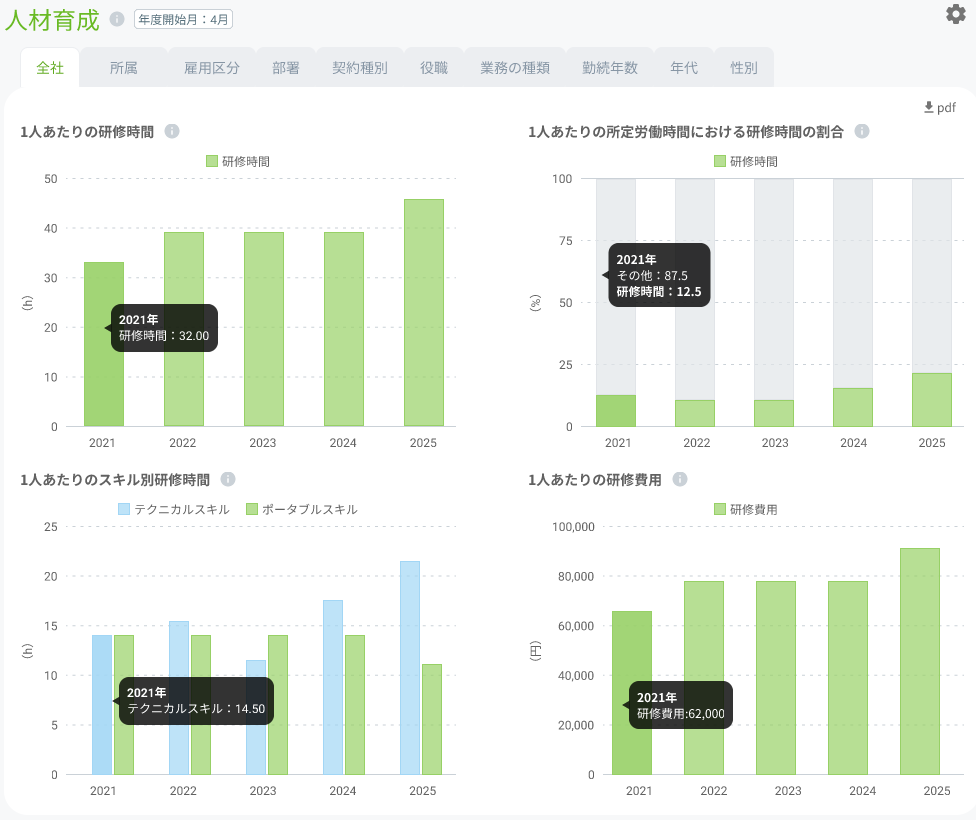Show info for 所定労働時間における研修時間の割合 chart

point(861,131)
